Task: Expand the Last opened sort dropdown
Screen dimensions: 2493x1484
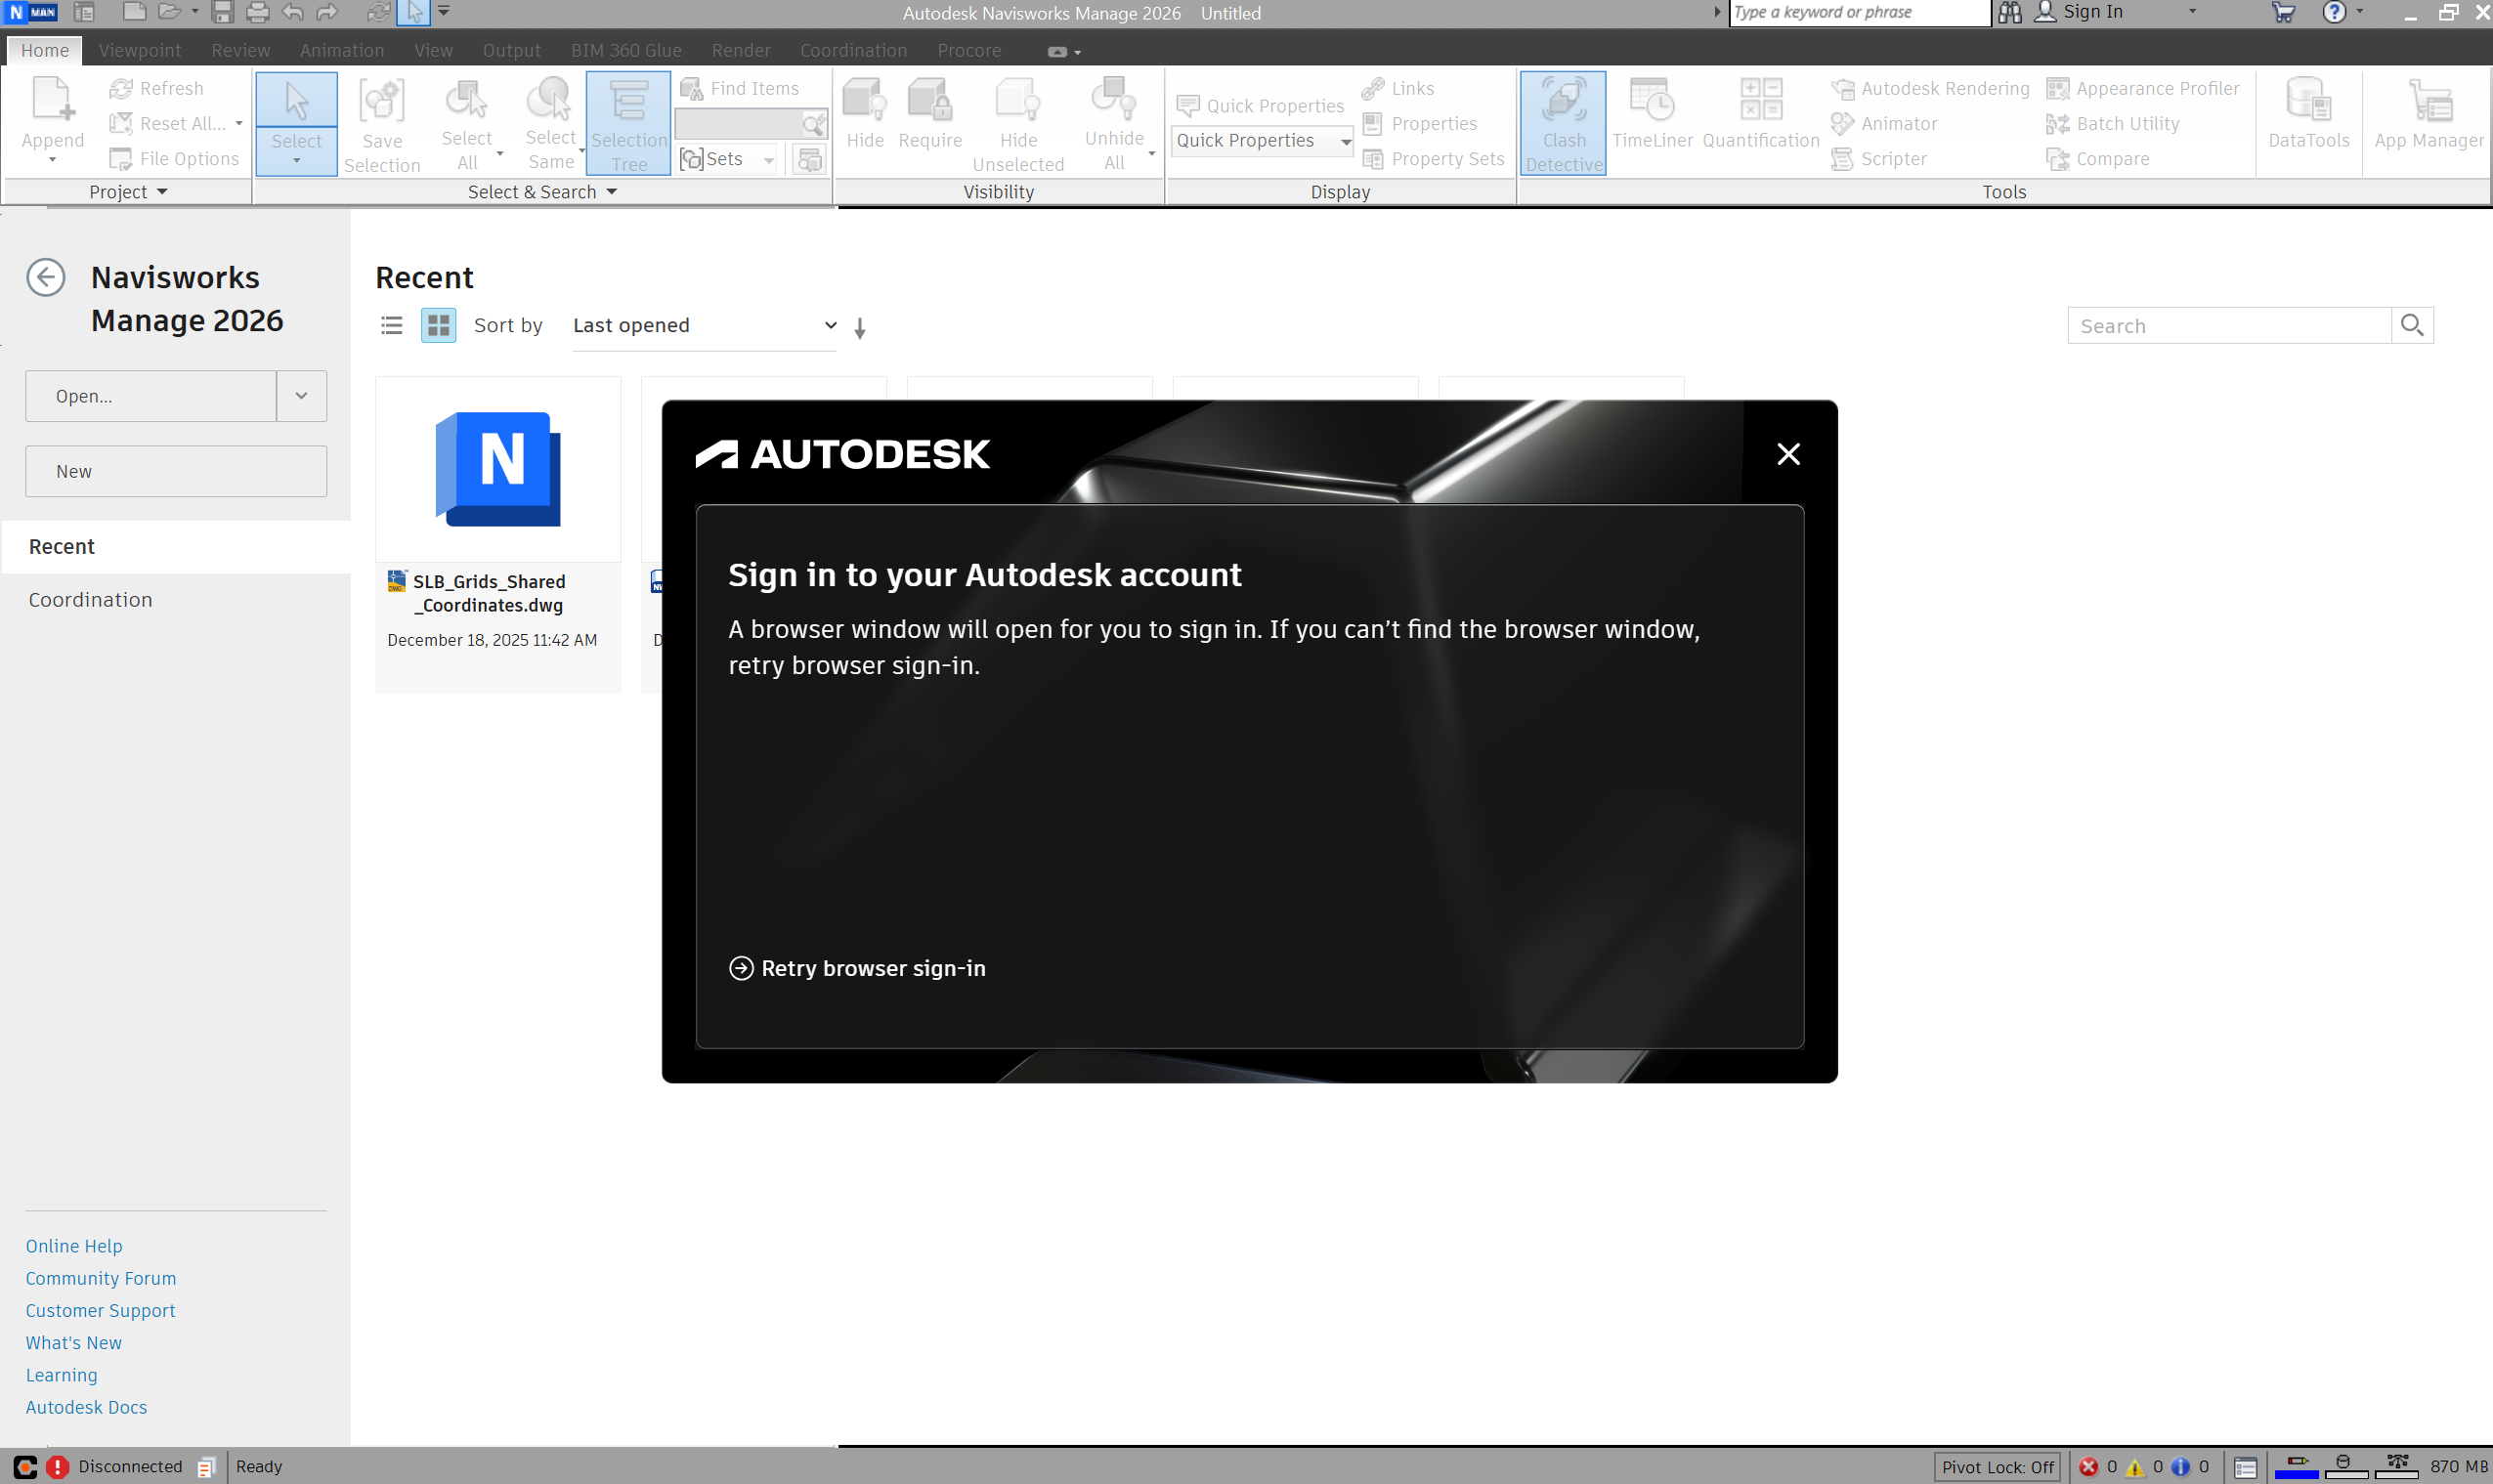Action: tap(704, 325)
